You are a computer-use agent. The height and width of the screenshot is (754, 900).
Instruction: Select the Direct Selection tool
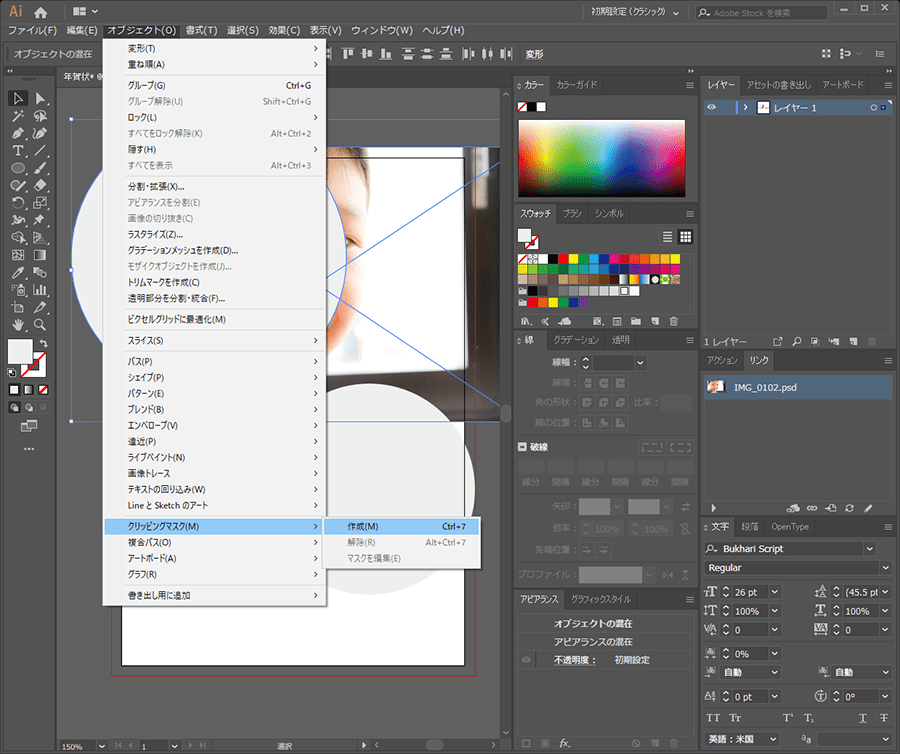point(40,98)
